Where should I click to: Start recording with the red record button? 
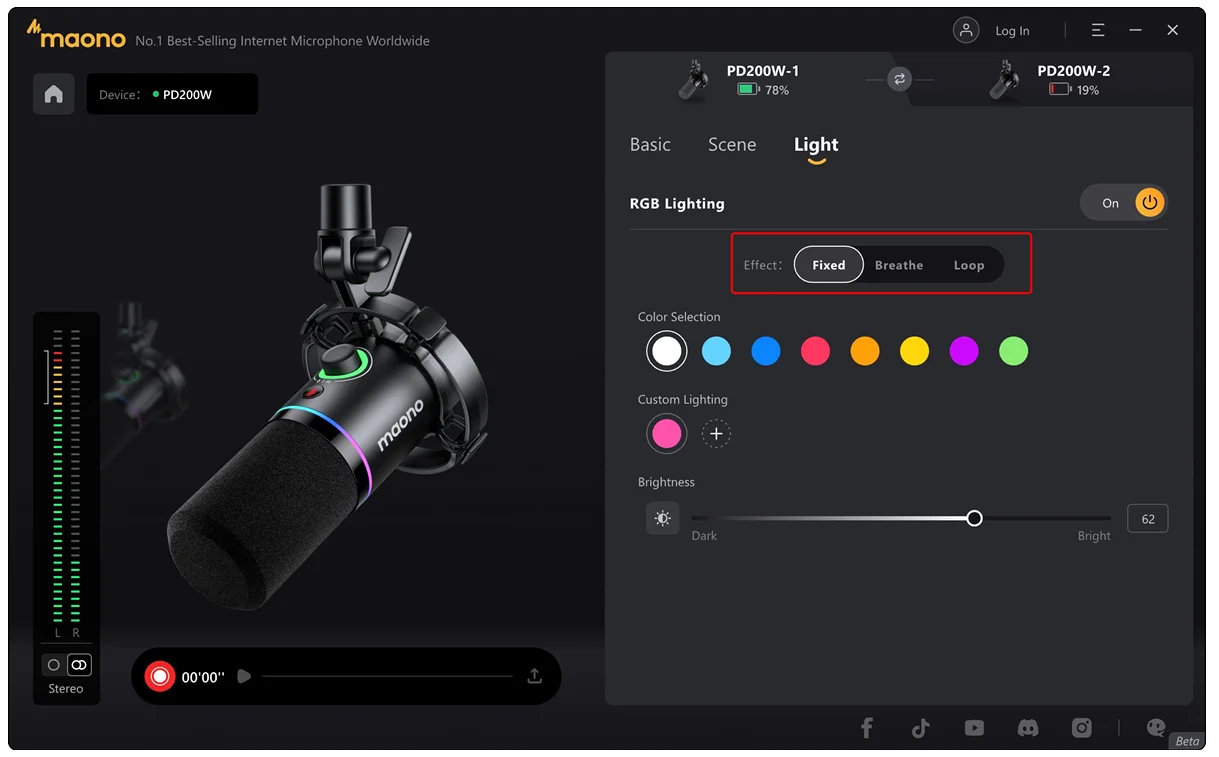click(159, 677)
